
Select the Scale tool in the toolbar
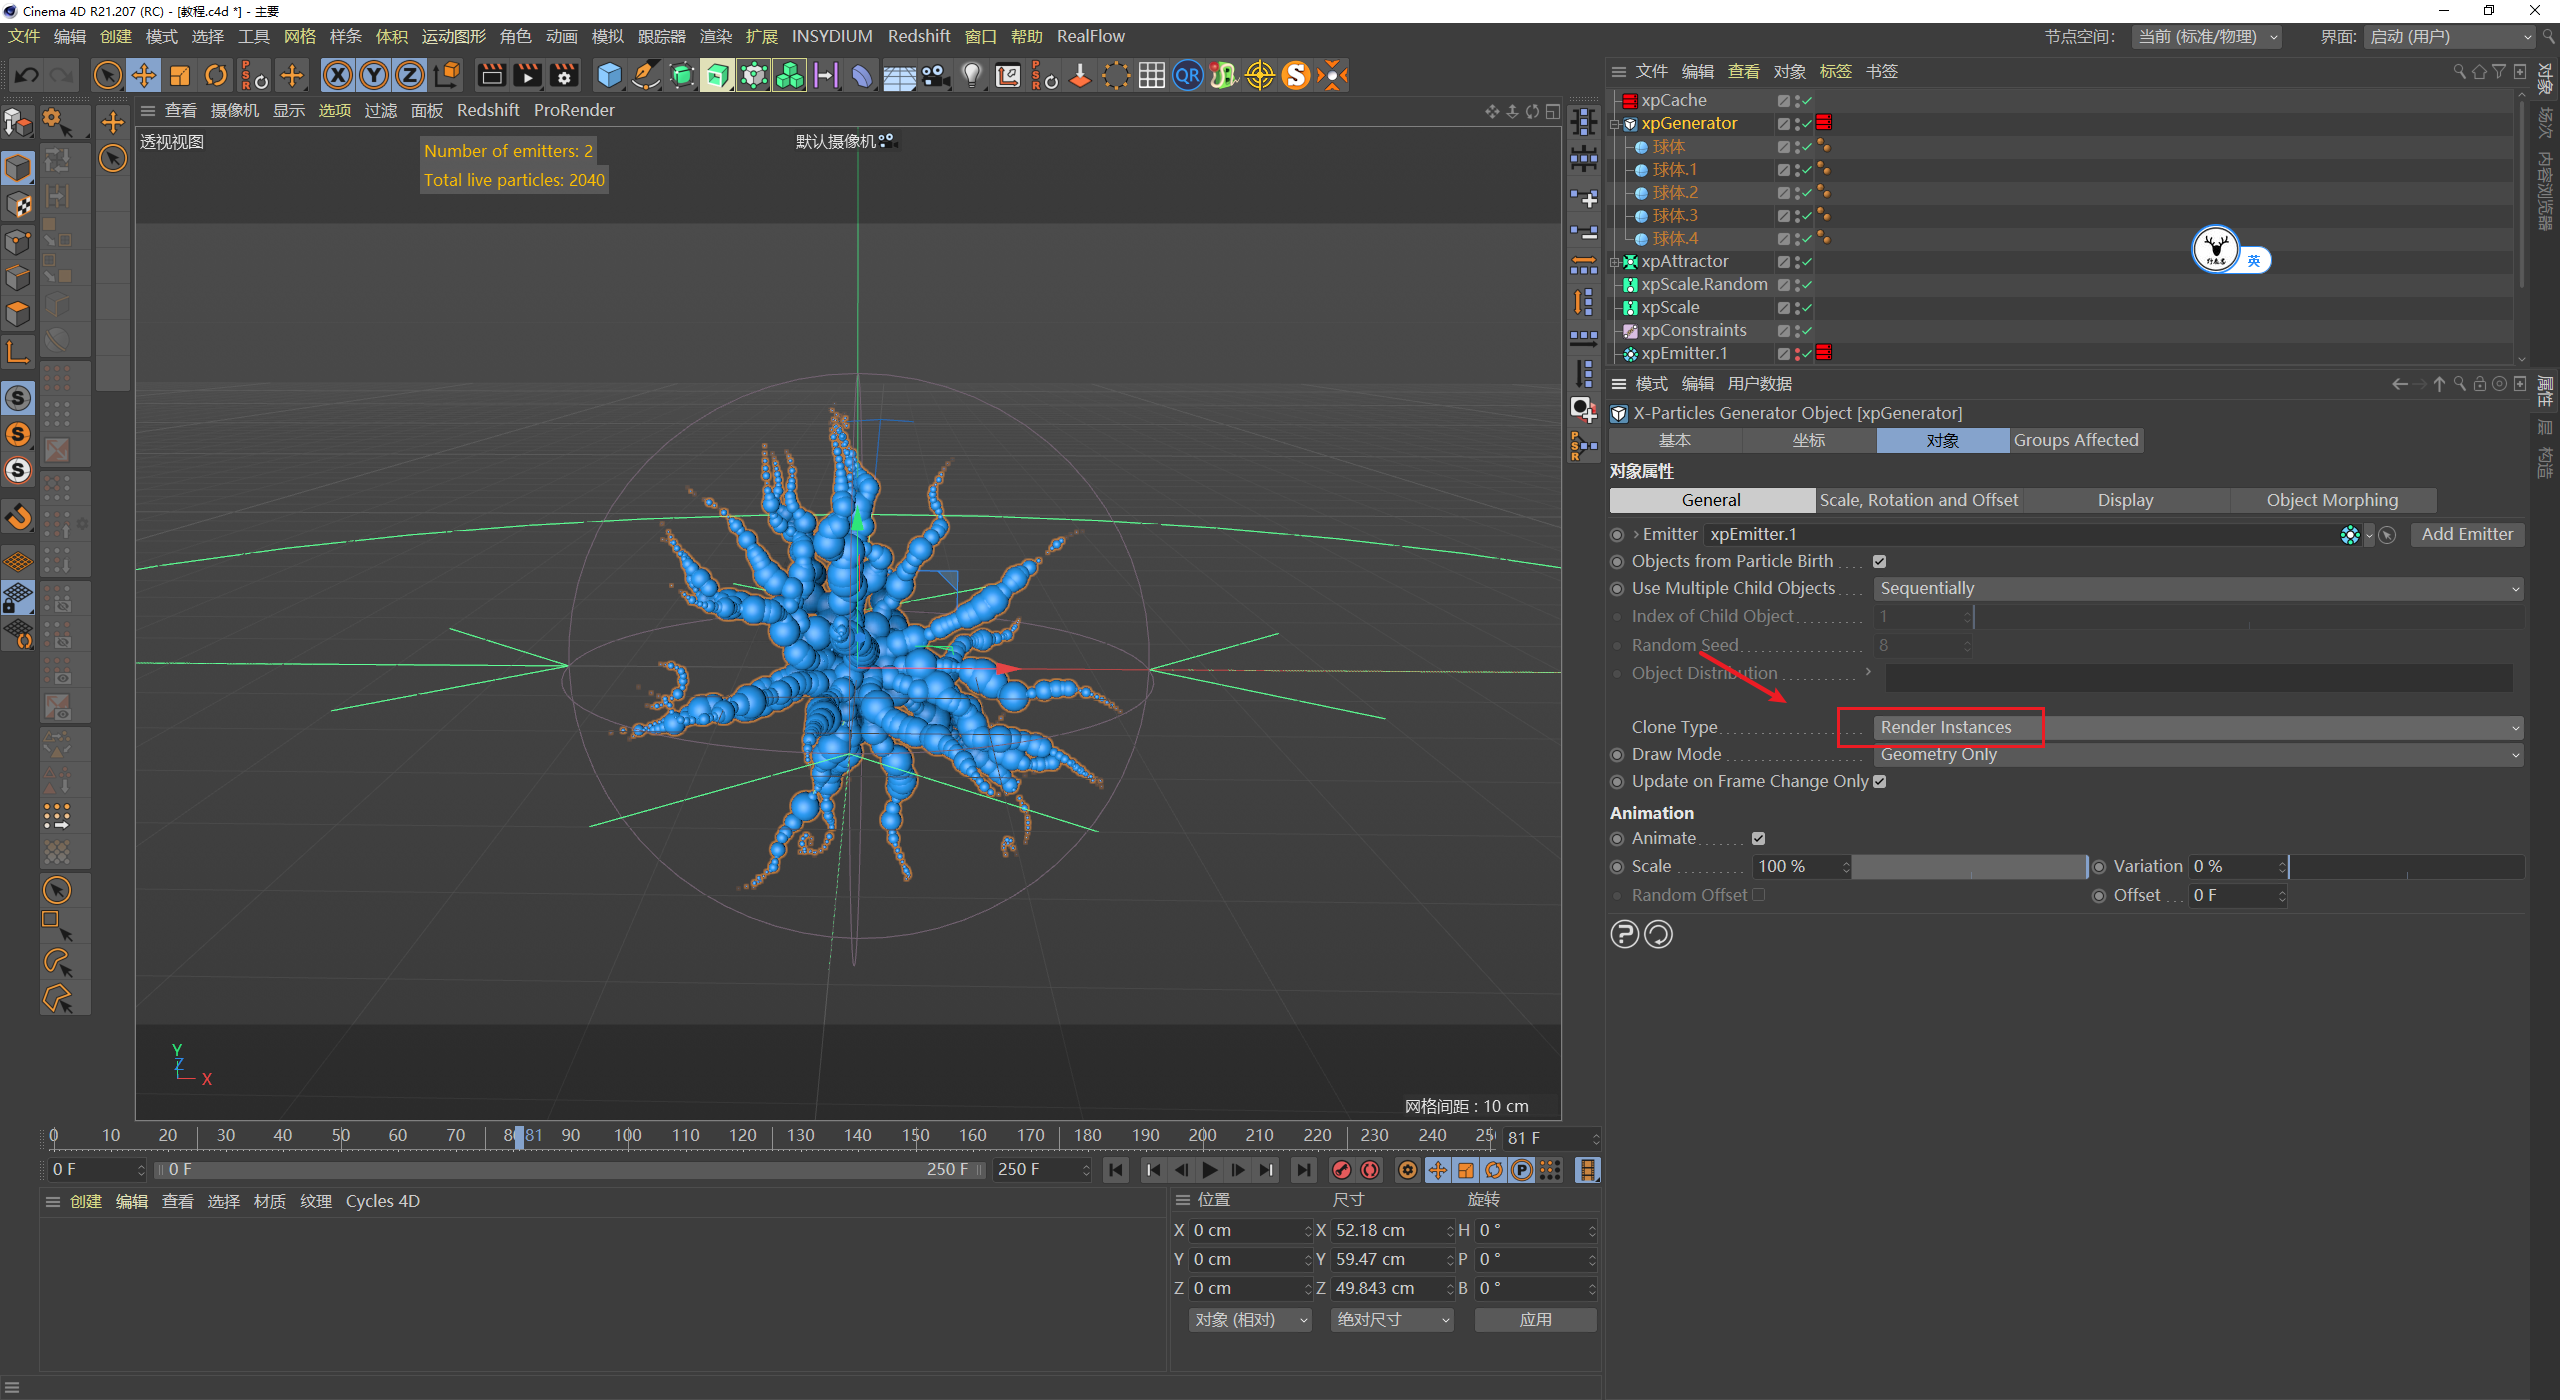coord(180,75)
